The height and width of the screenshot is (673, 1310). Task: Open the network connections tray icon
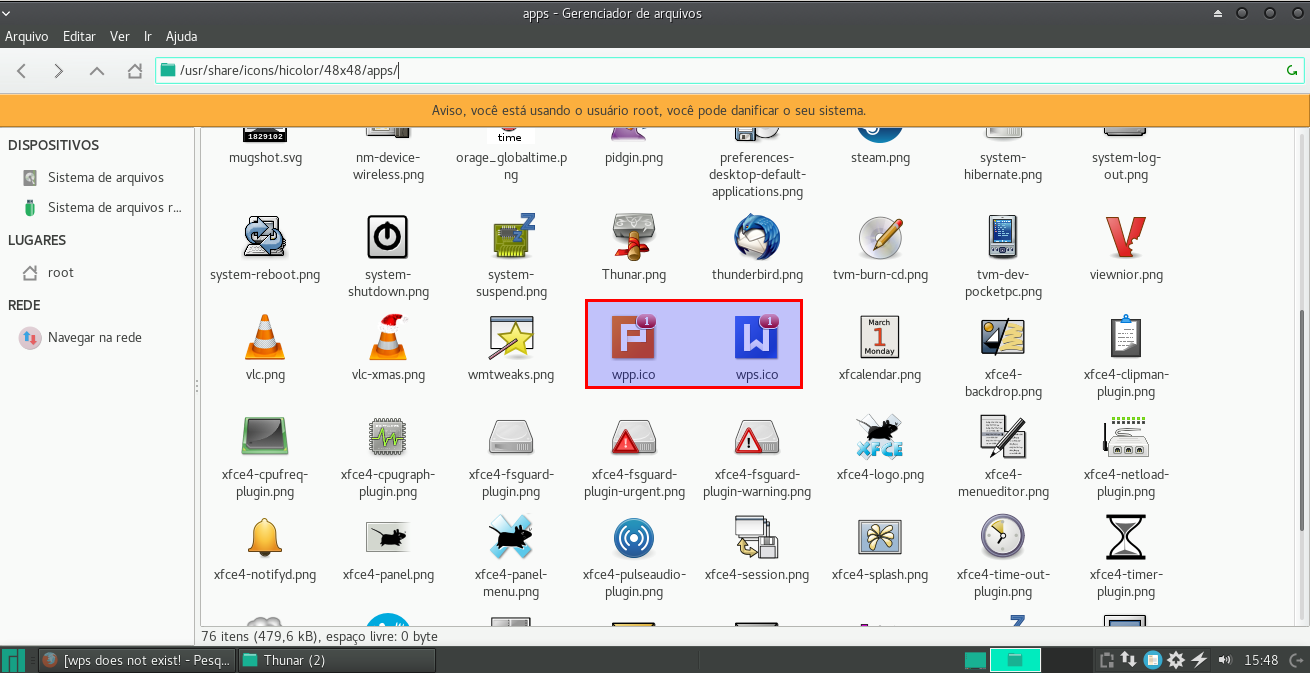1128,660
